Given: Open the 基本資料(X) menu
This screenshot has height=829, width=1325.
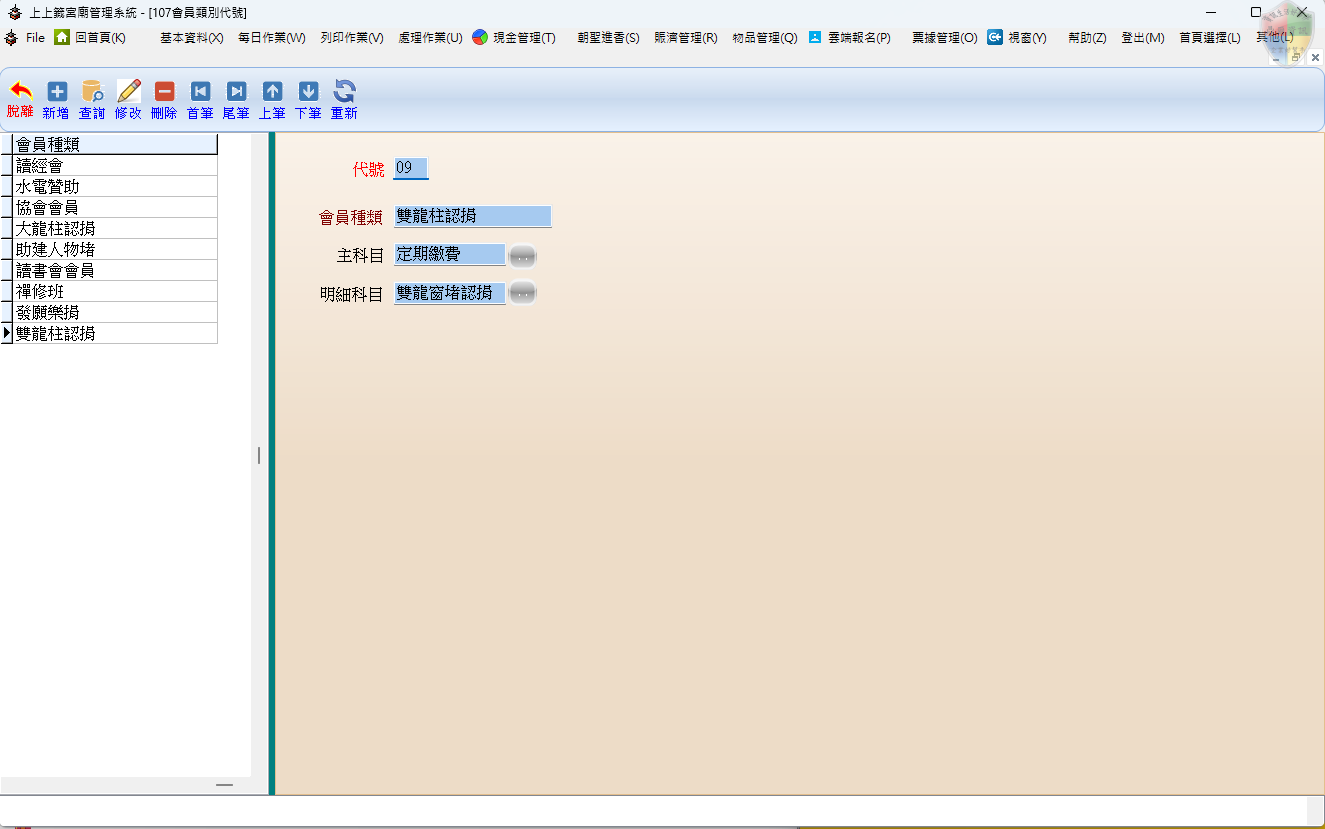Looking at the screenshot, I should pos(191,38).
